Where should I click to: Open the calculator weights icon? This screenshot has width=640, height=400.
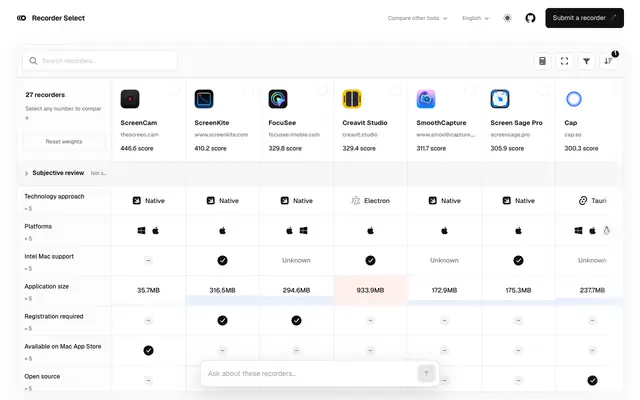click(542, 61)
